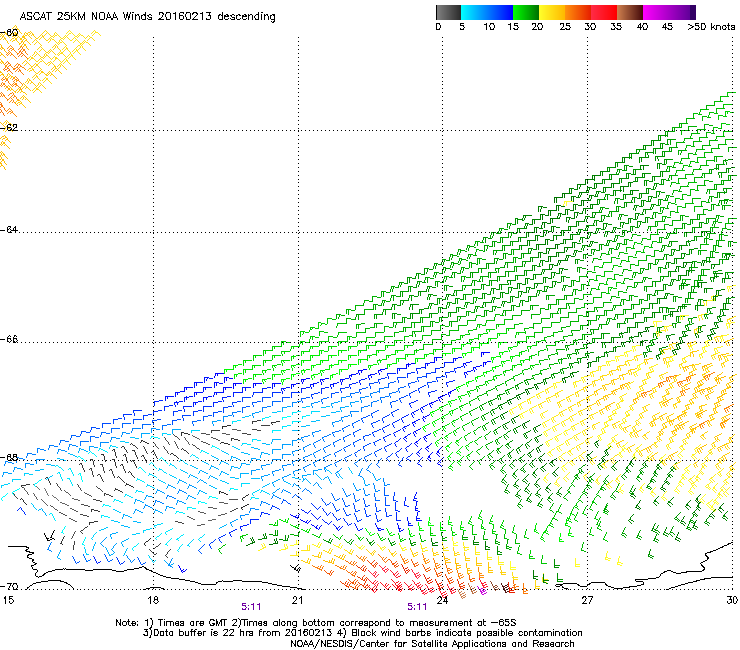The width and height of the screenshot is (740, 650).
Task: Click the '>50 knots' legend label
Action: [x=711, y=27]
